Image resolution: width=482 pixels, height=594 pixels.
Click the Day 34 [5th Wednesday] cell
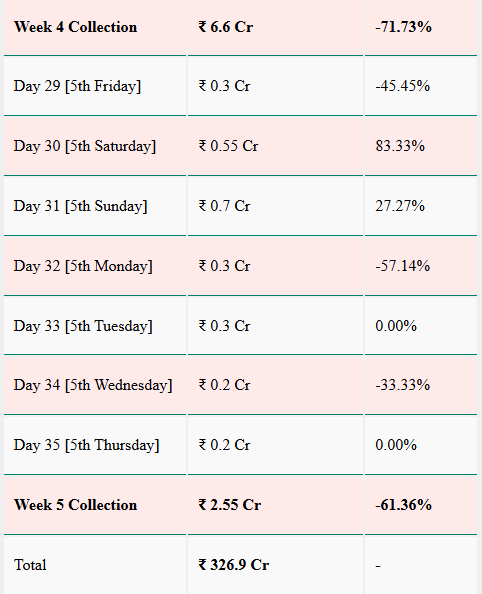[93, 385]
